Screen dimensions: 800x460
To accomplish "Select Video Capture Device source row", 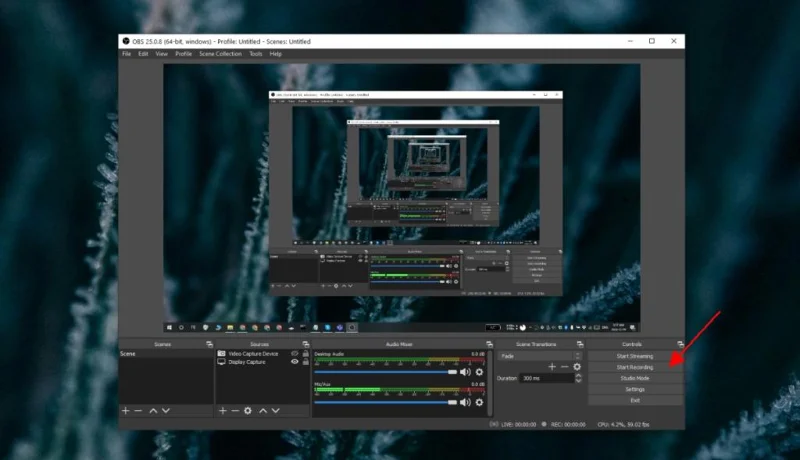I will [x=263, y=353].
